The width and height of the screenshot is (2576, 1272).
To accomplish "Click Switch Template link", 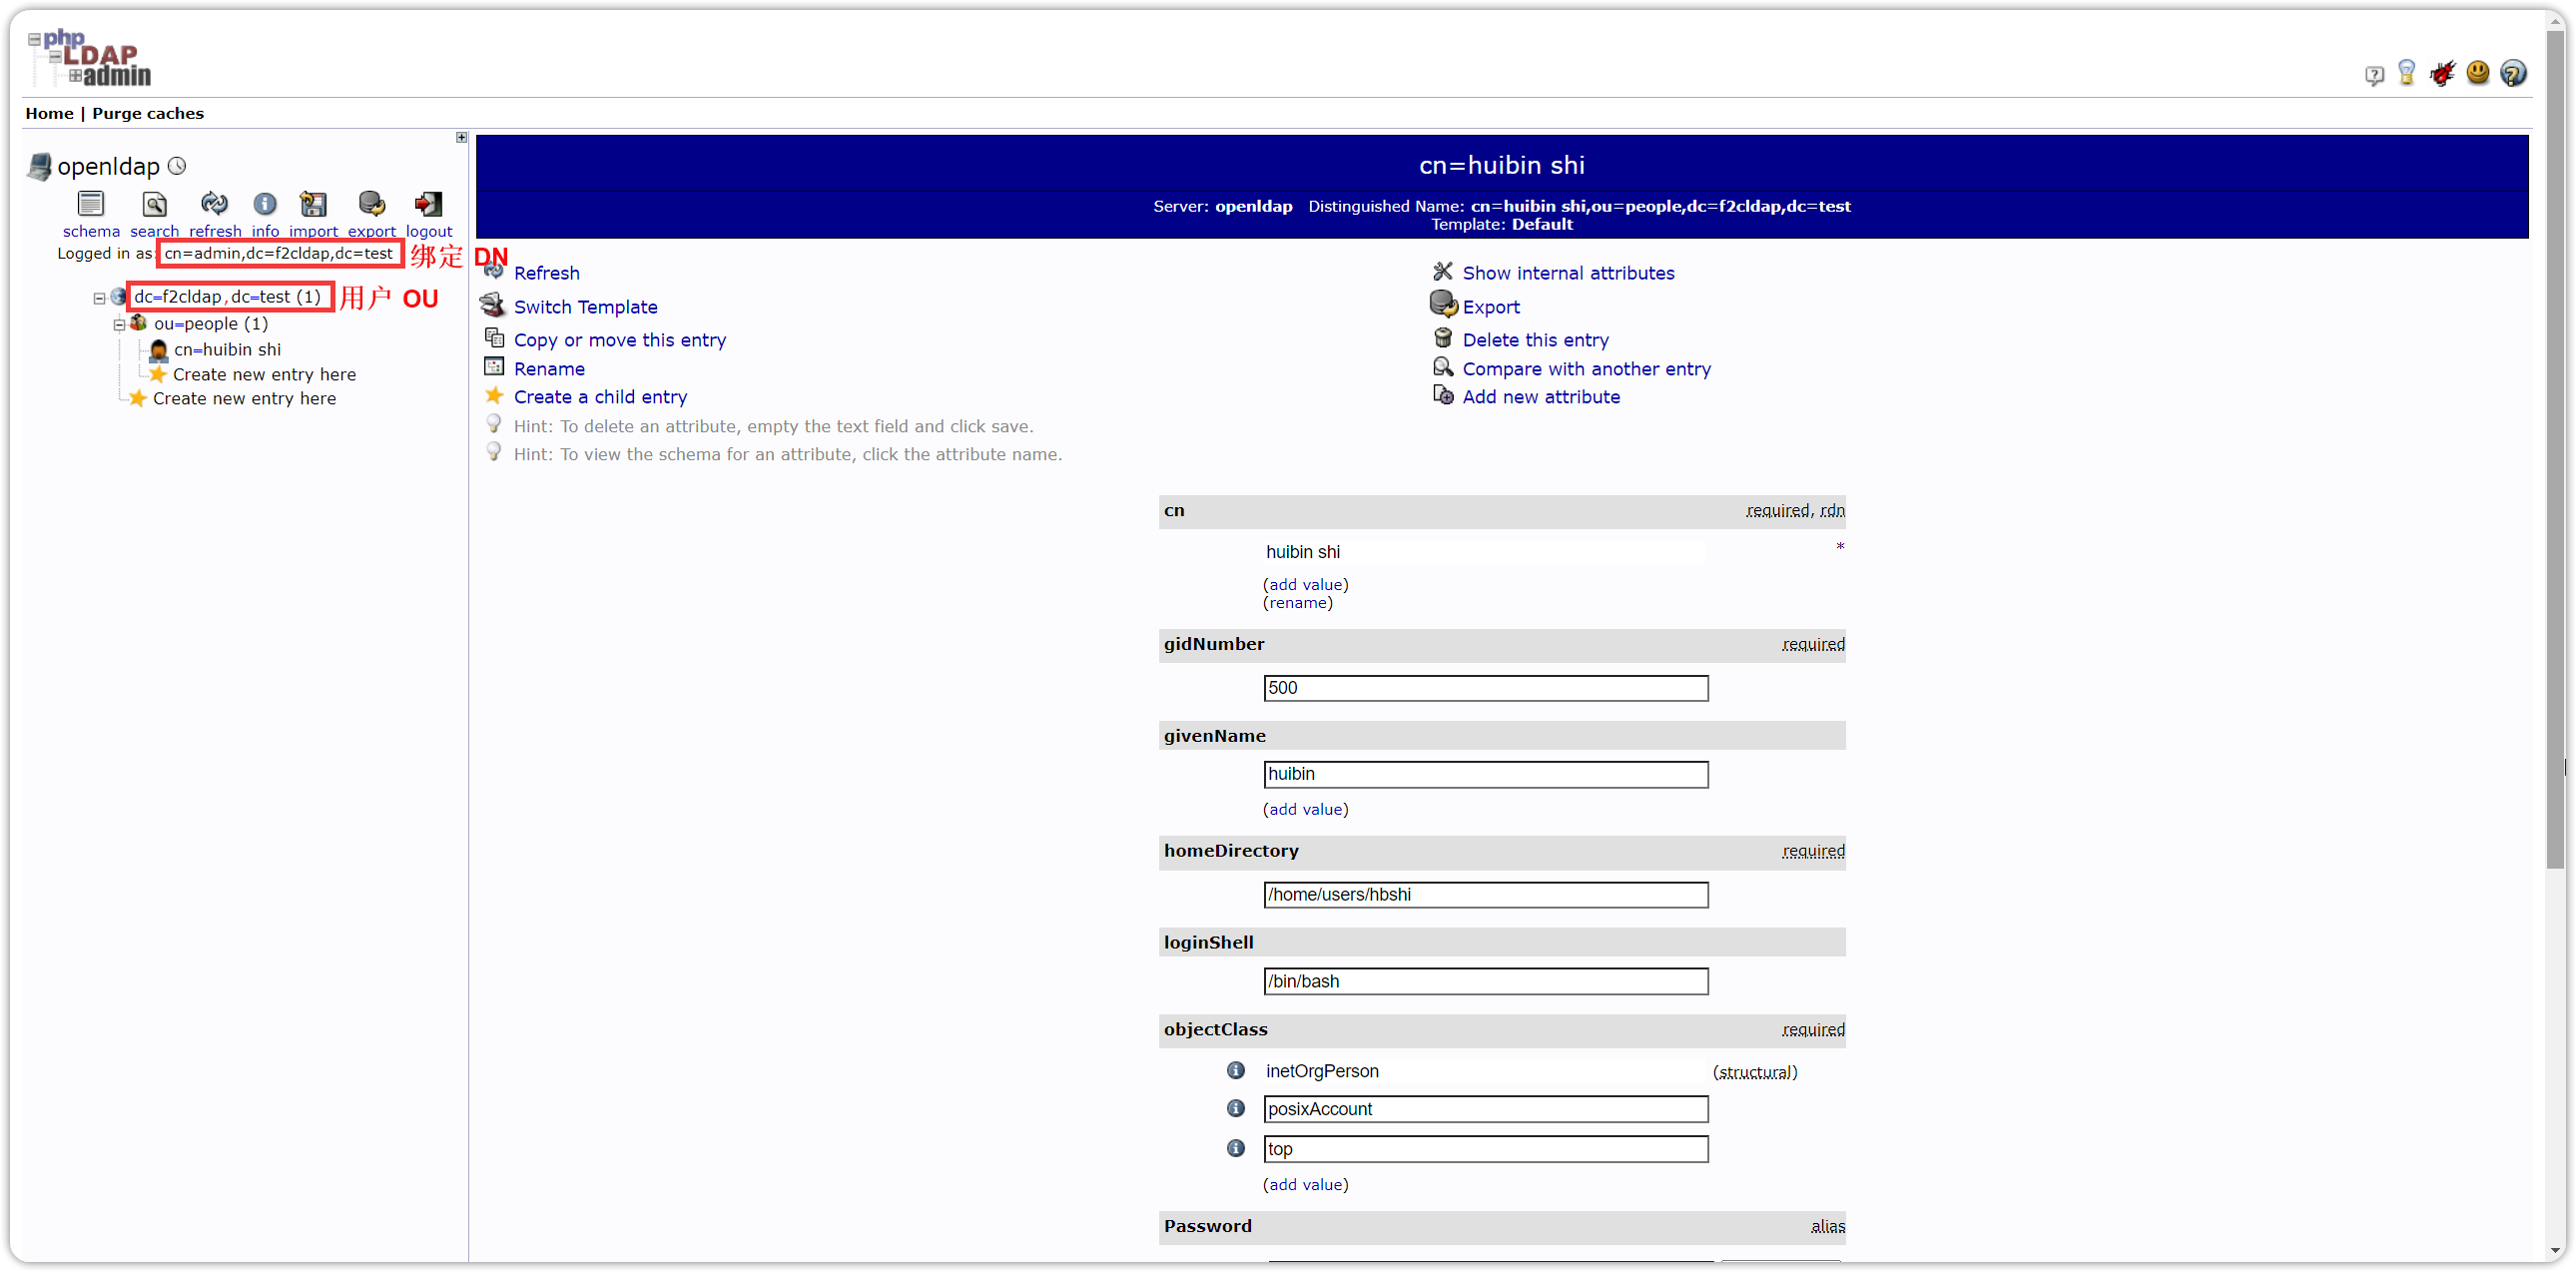I will pos(585,307).
